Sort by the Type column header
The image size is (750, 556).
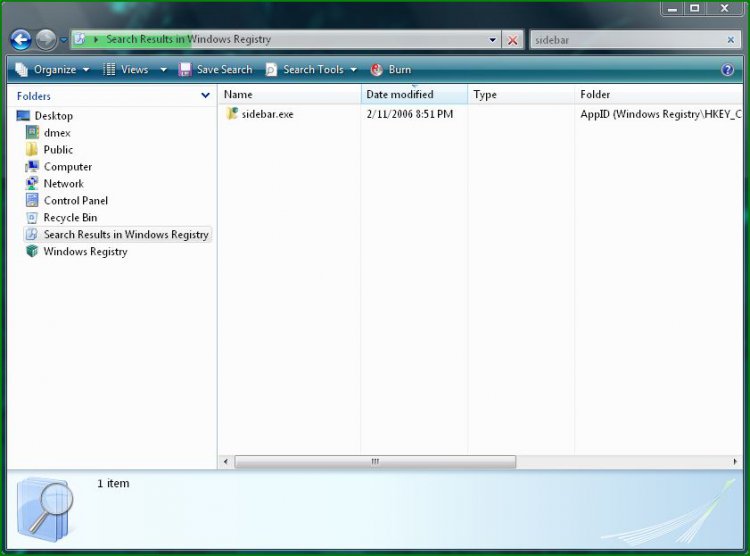[521, 94]
